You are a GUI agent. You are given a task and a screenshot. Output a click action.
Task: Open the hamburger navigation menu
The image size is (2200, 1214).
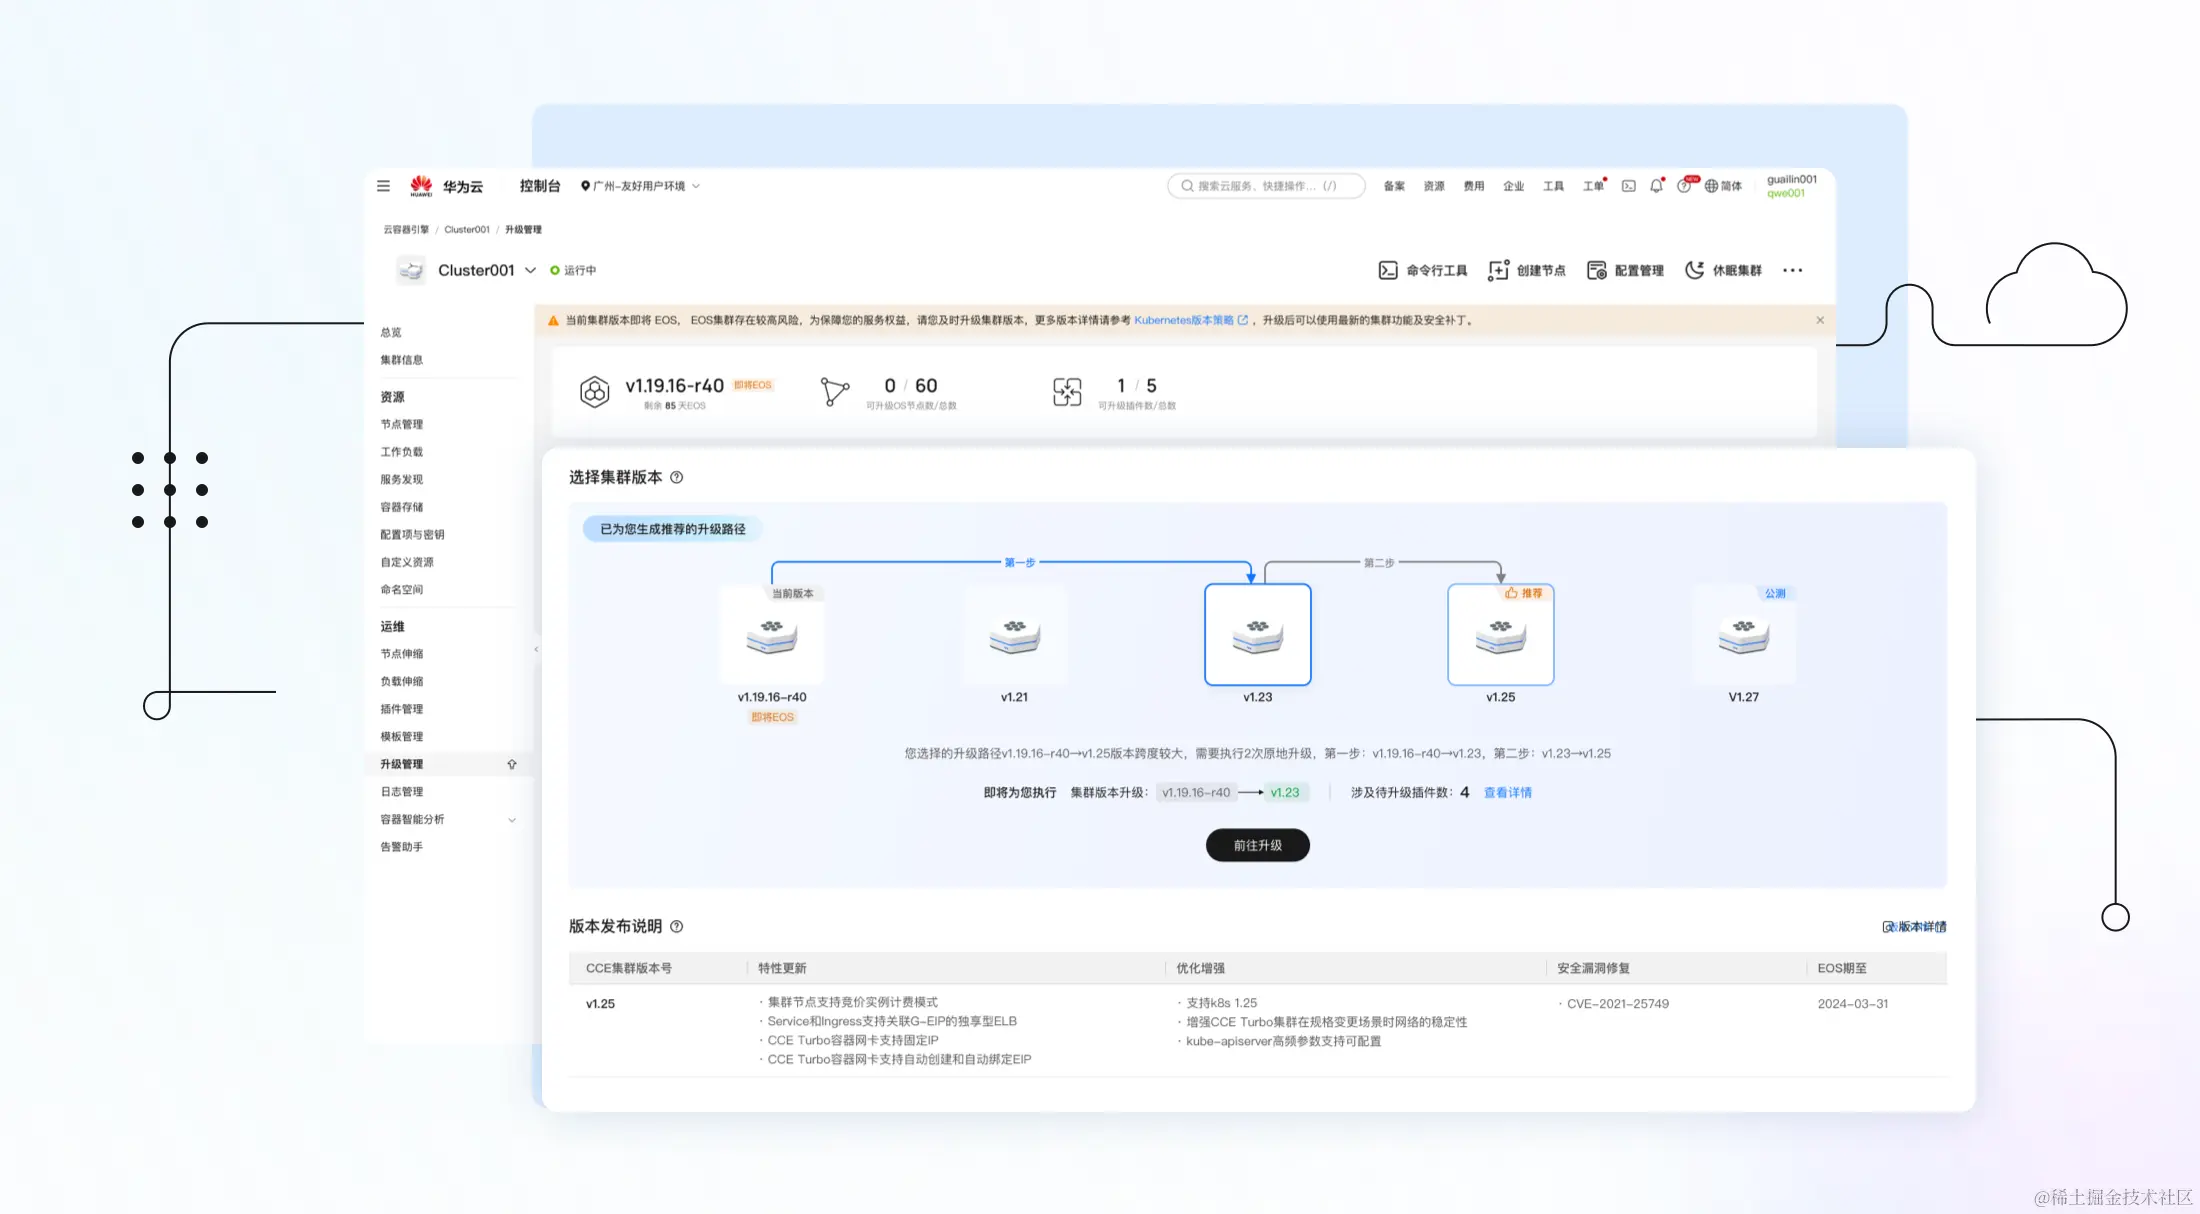coord(383,186)
